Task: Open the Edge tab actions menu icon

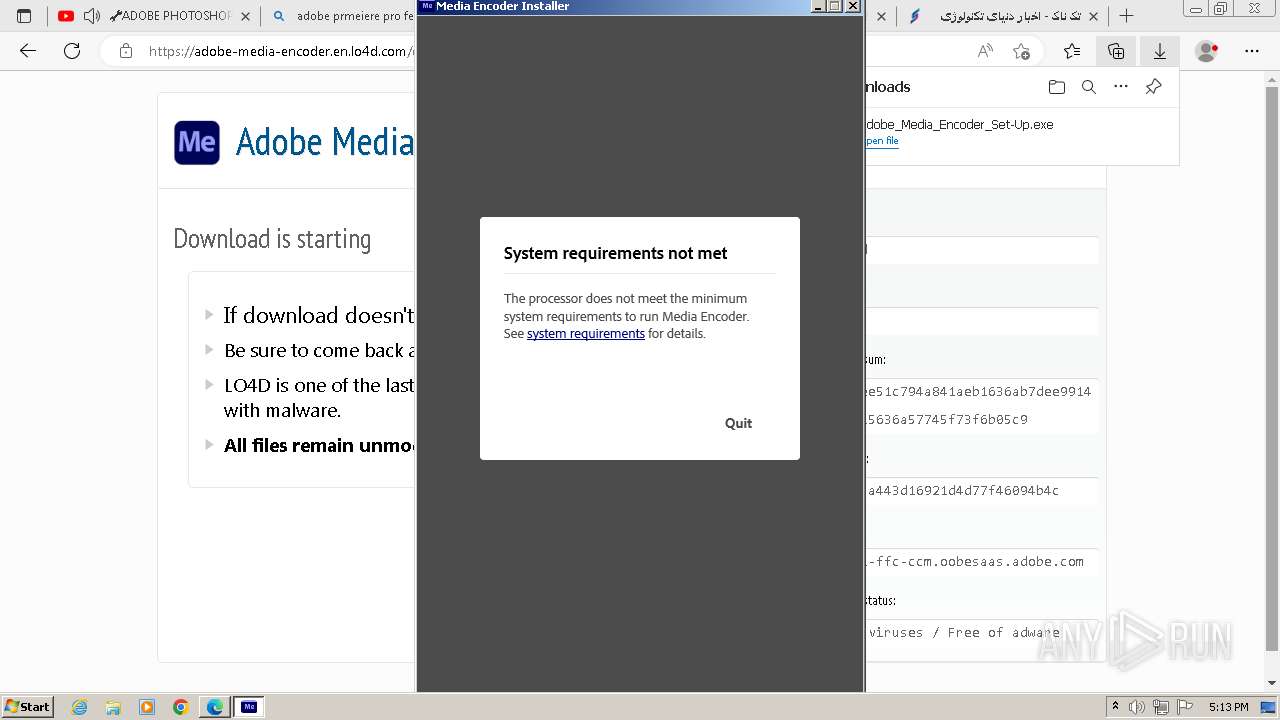Action: tap(25, 16)
